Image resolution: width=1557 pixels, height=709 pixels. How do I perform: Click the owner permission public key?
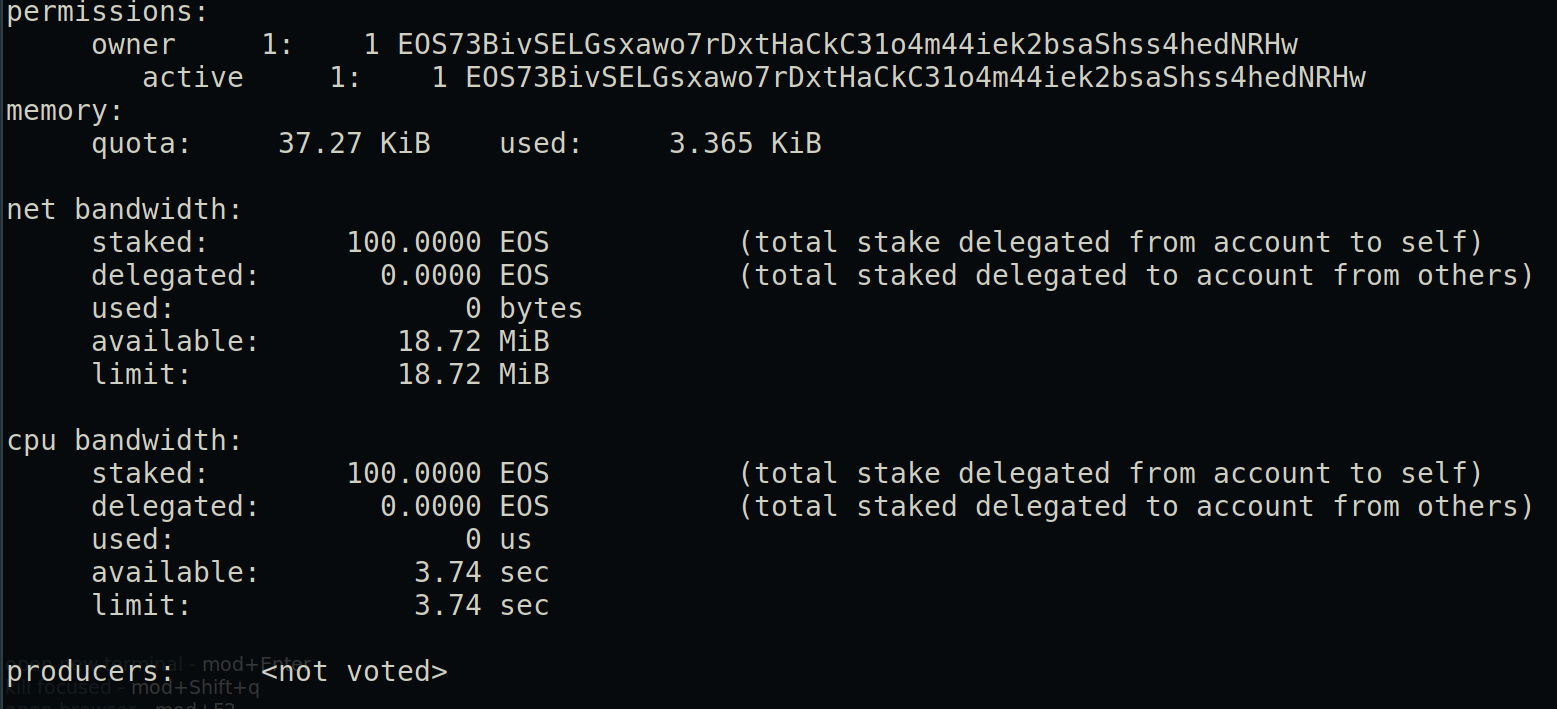(848, 45)
